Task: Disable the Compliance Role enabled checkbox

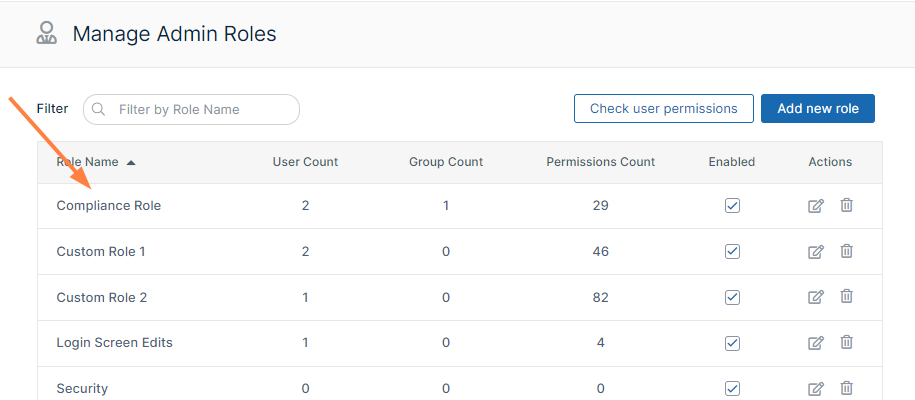Action: 732,206
